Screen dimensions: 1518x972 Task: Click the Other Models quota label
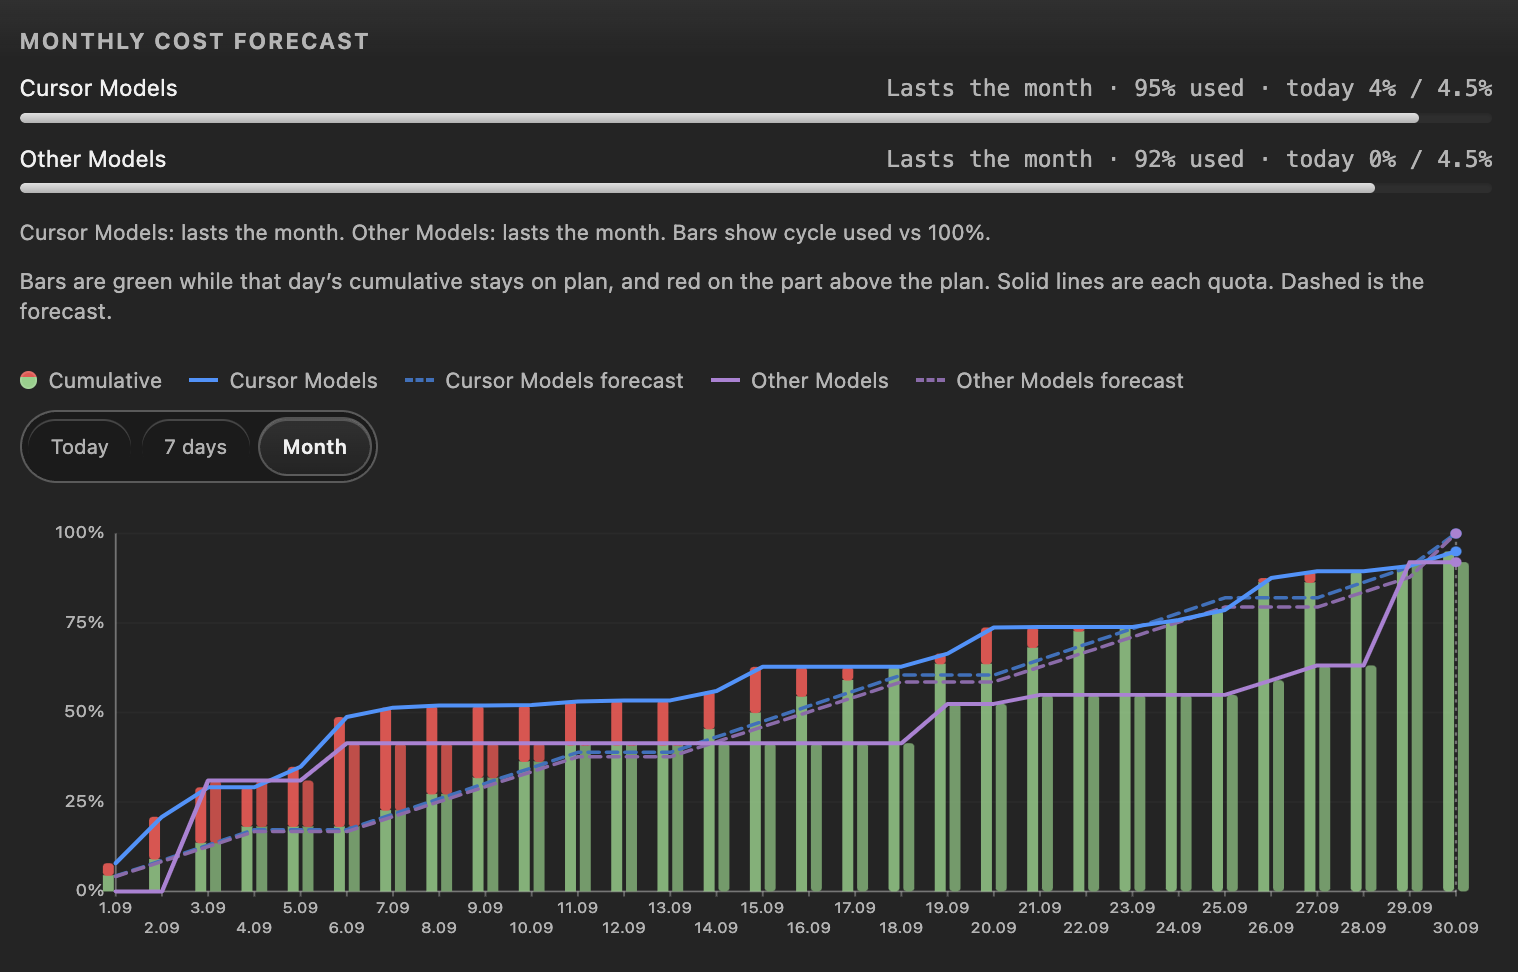point(93,159)
